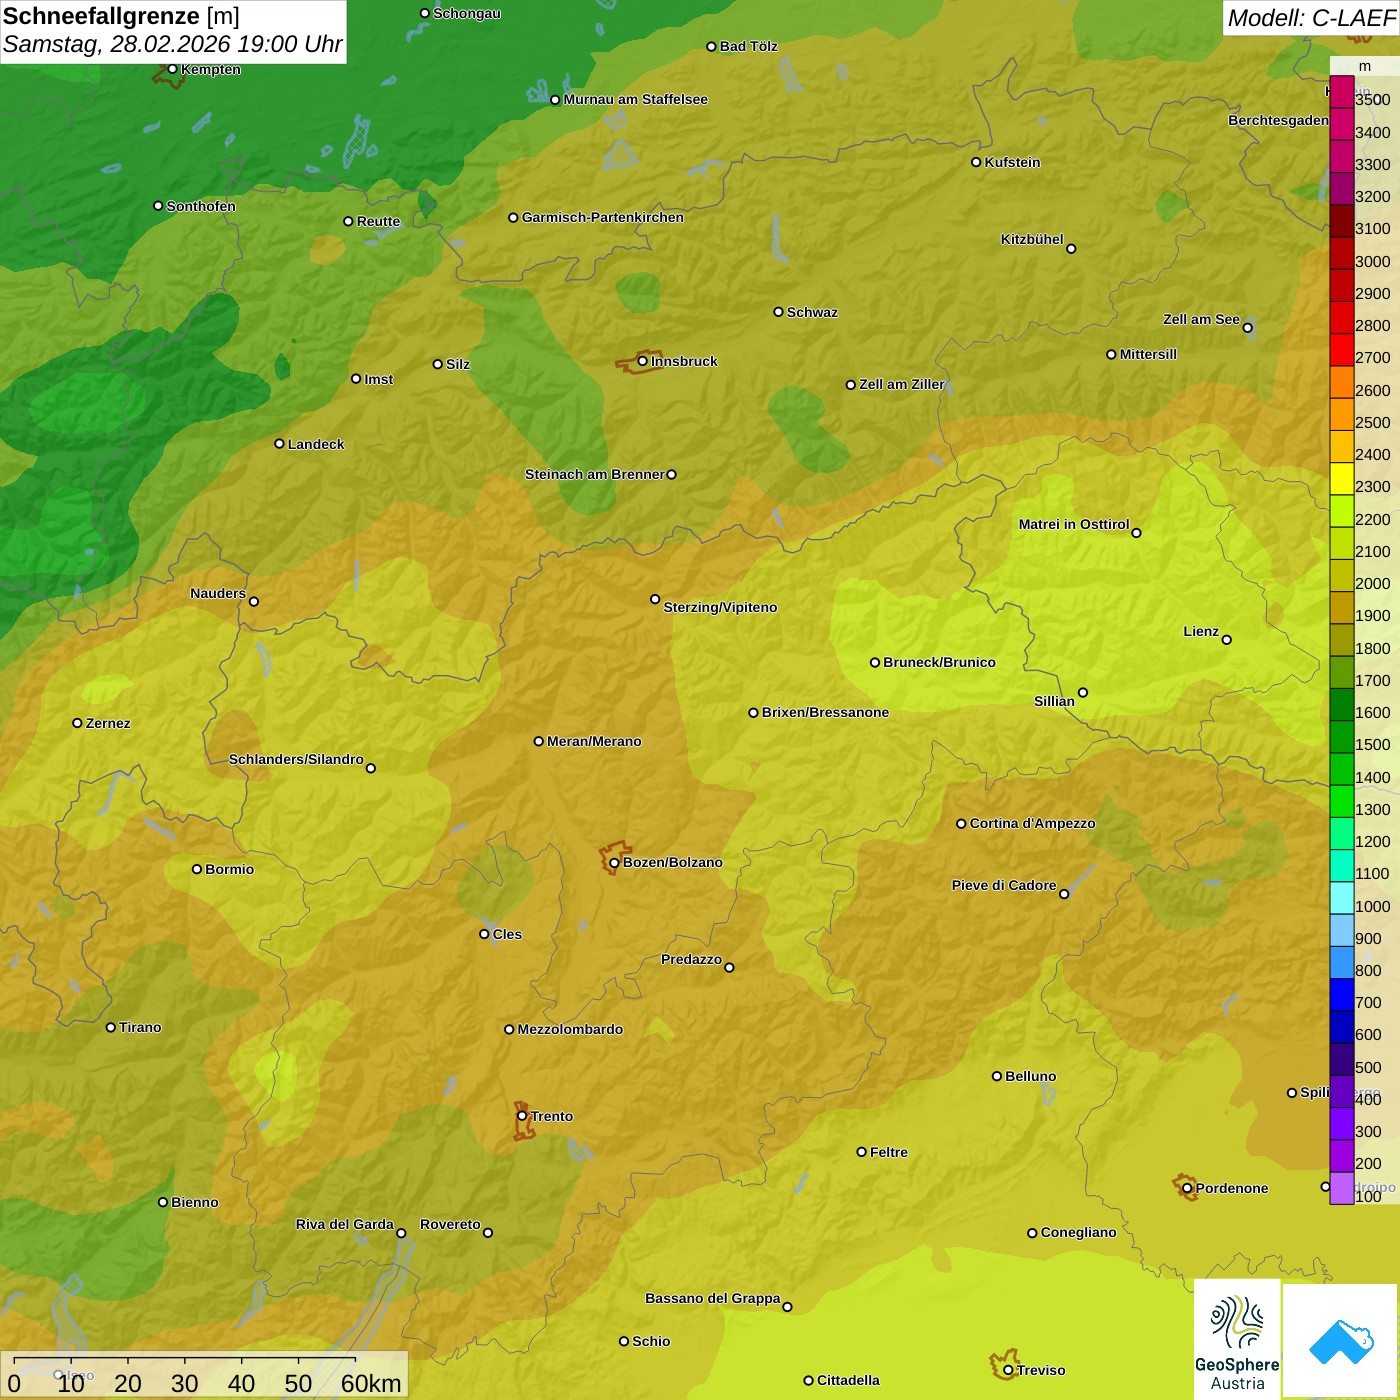Select the Kitzbühel city label
This screenshot has height=1400, width=1400.
coord(1032,240)
